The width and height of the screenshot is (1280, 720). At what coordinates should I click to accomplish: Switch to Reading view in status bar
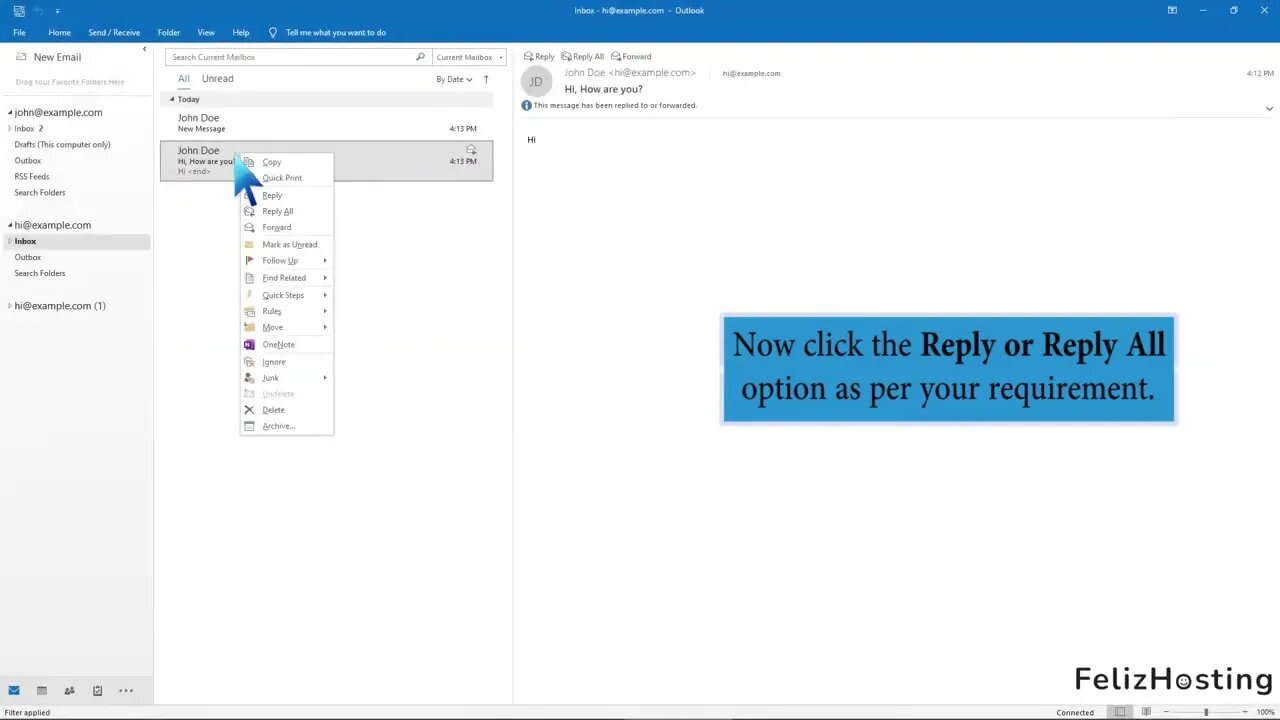point(1145,712)
